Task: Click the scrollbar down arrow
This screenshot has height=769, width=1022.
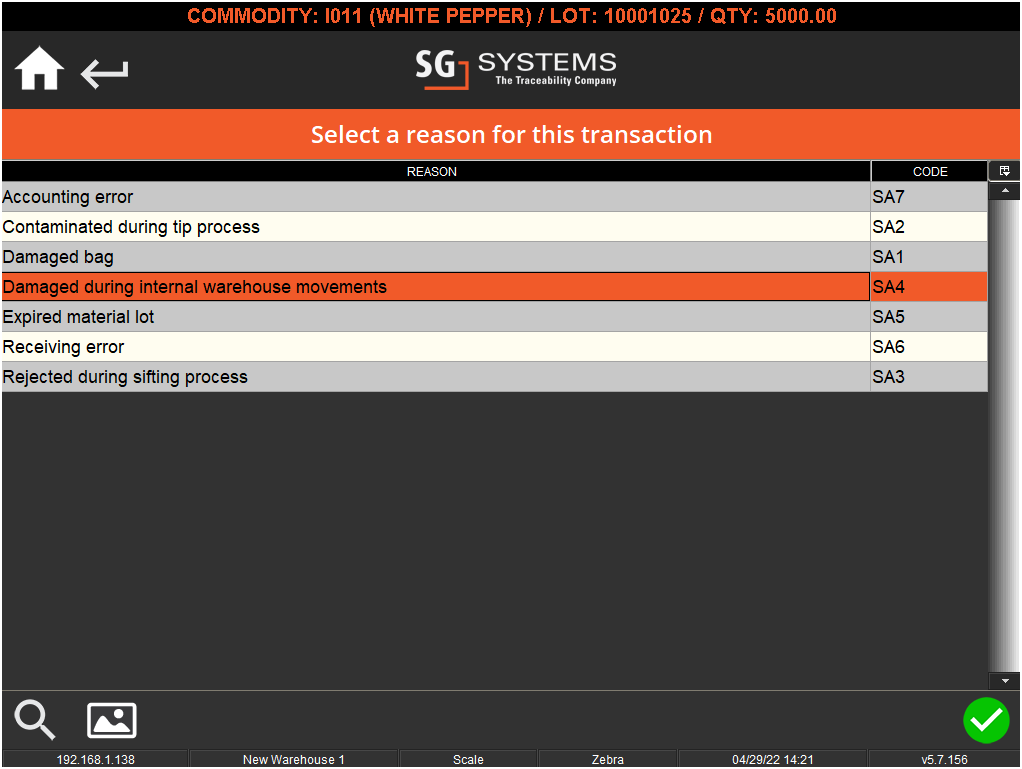Action: tap(1004, 681)
